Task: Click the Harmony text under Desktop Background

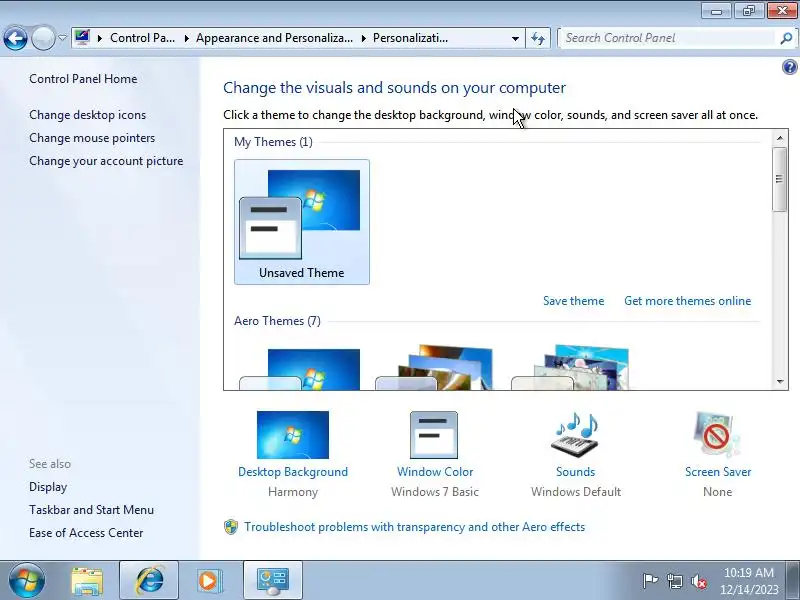Action: tap(293, 492)
